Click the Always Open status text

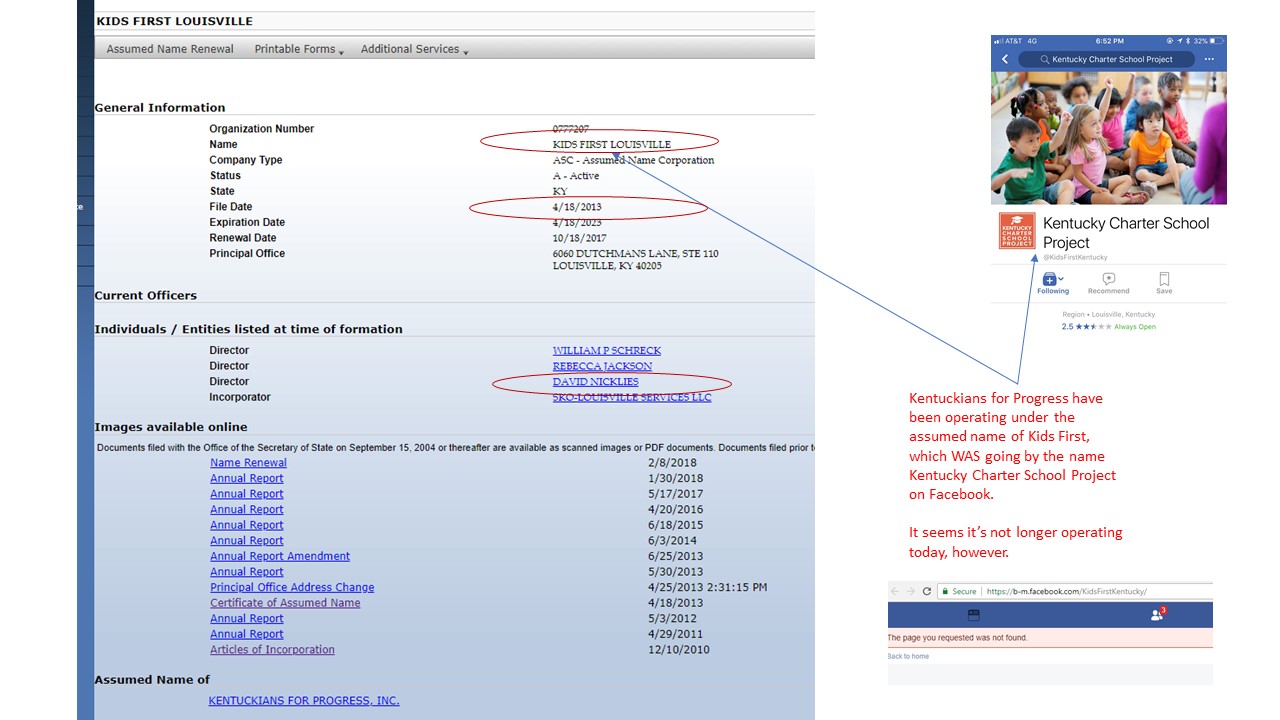1135,327
